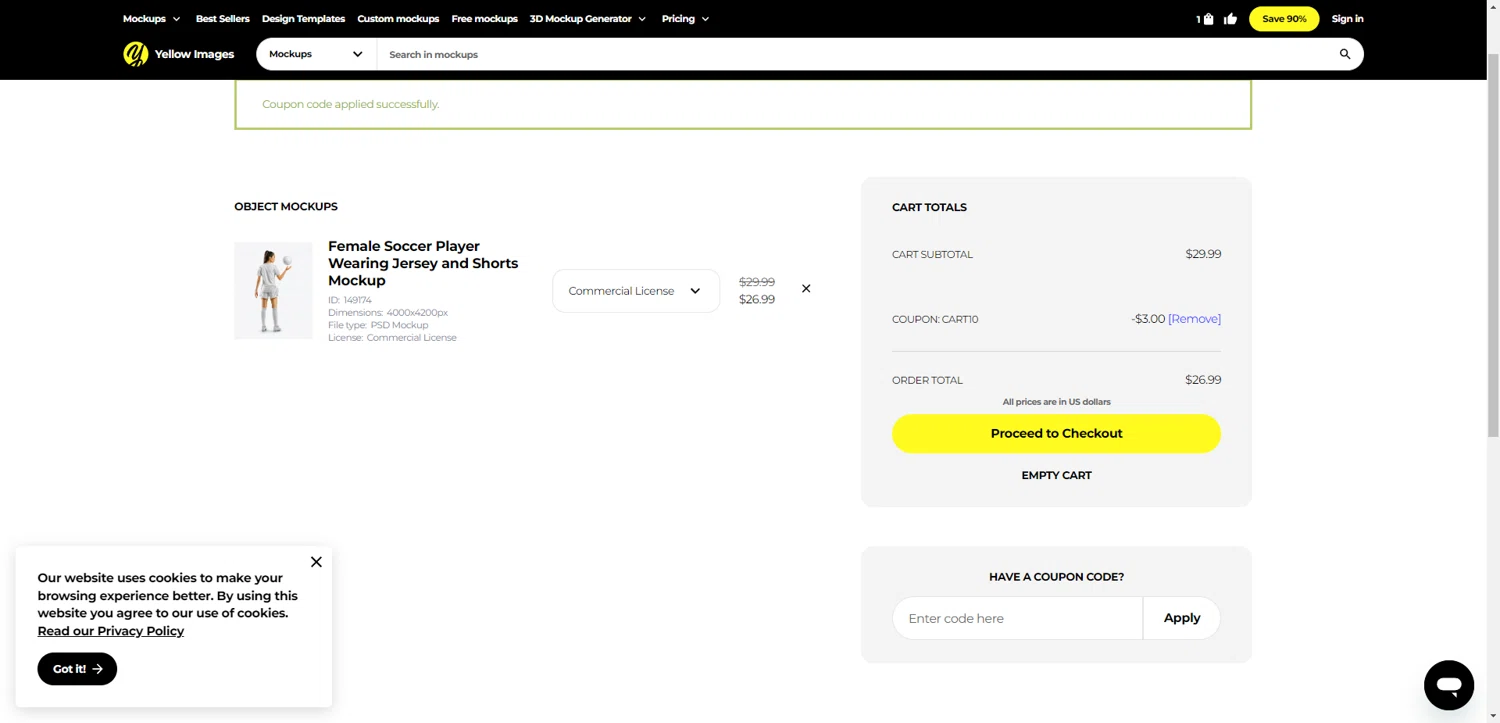Open Free mockups menu item
The width and height of the screenshot is (1500, 723).
(x=484, y=19)
